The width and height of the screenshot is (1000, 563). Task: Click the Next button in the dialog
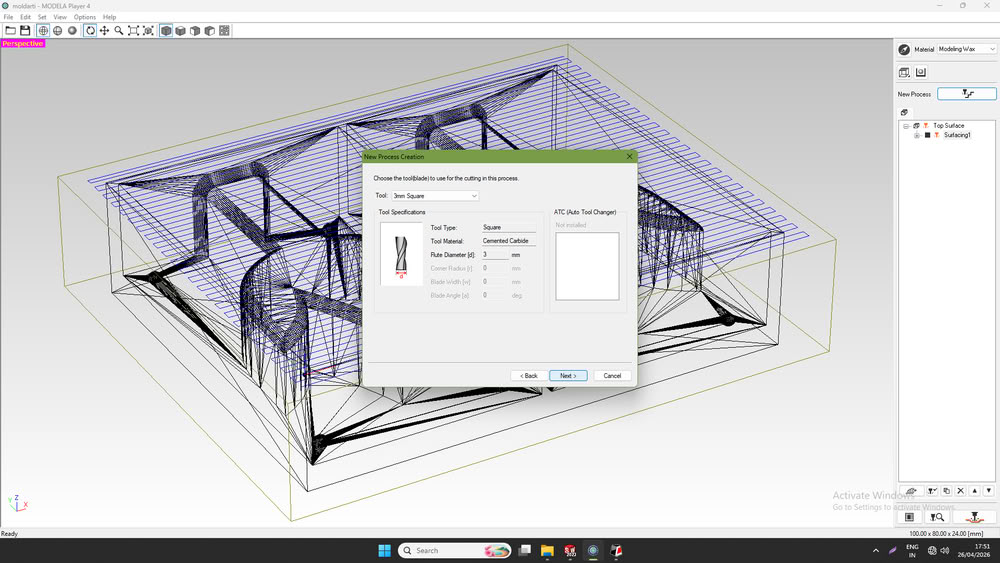pyautogui.click(x=568, y=376)
